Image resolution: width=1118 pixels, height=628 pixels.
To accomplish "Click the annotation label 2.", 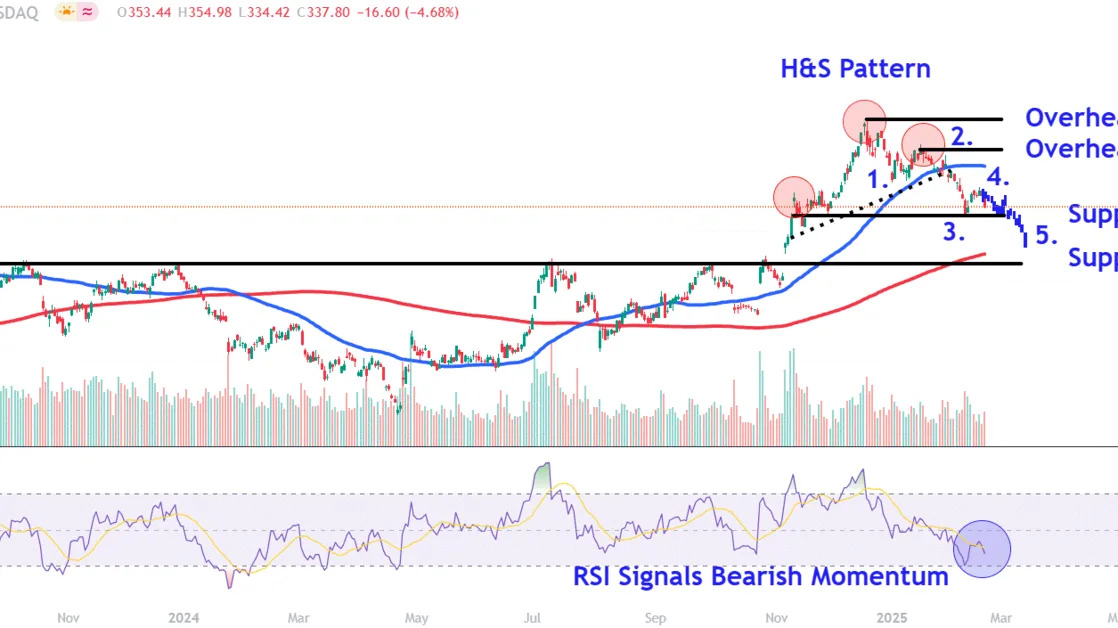I will click(x=962, y=136).
